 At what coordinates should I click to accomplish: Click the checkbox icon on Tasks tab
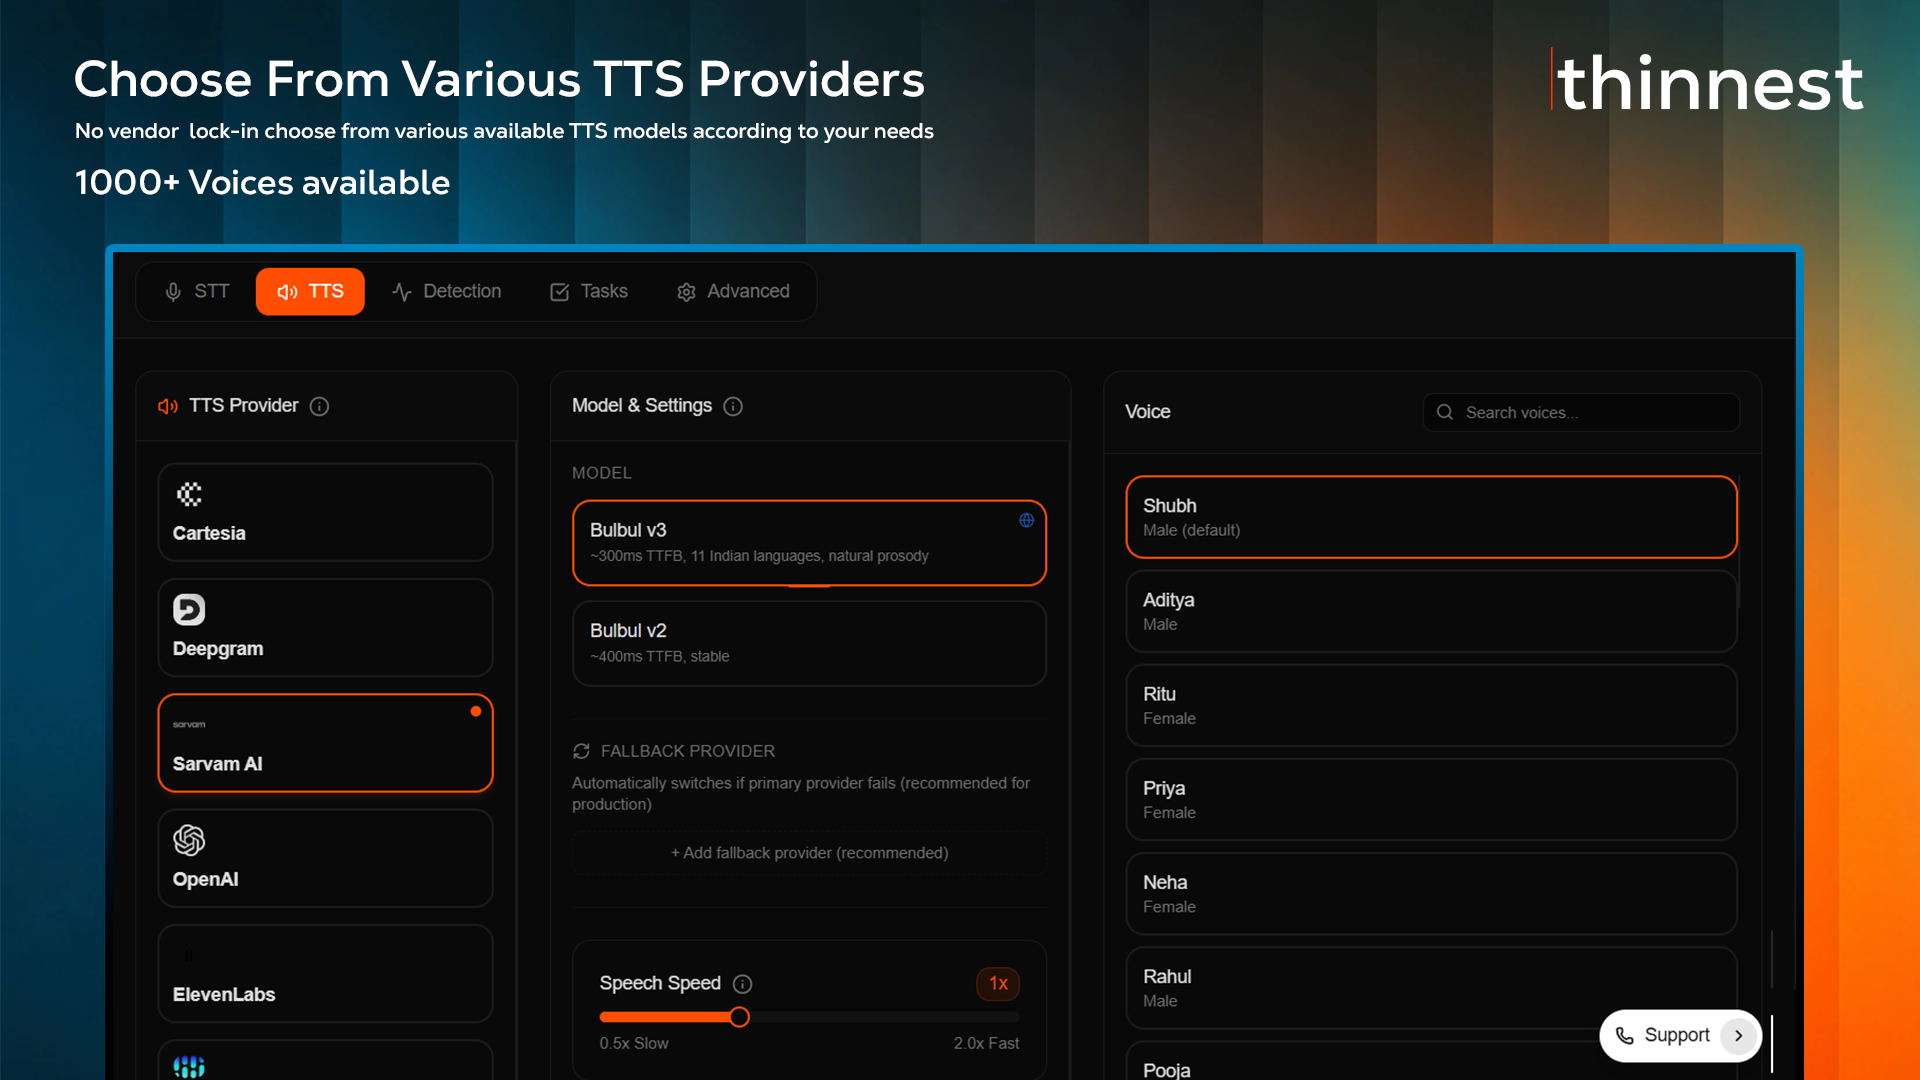(x=559, y=292)
